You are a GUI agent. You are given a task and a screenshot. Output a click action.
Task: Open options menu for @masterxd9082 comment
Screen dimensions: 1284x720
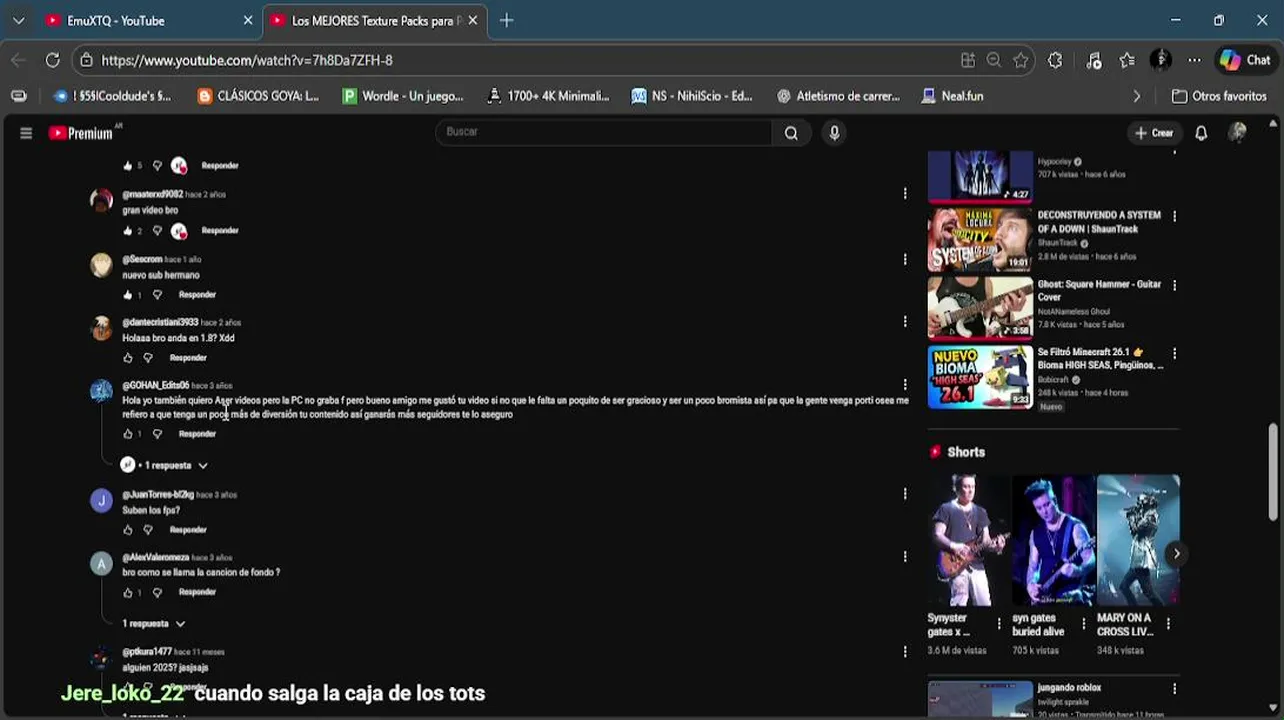[905, 194]
